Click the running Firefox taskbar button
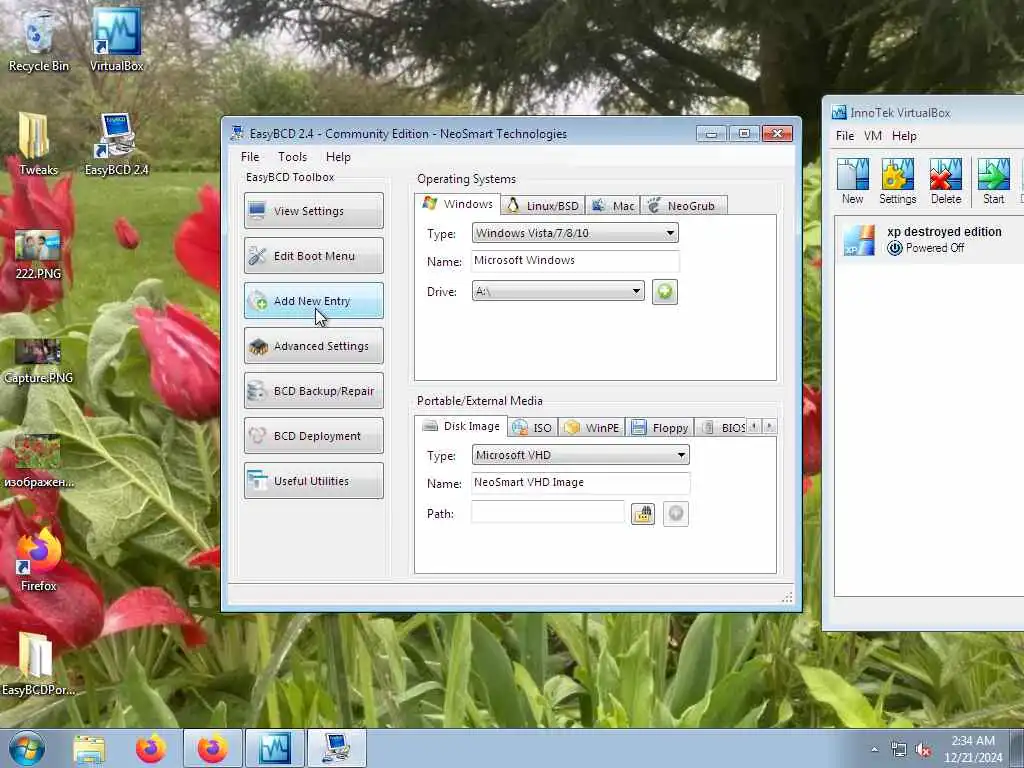The height and width of the screenshot is (768, 1024). tap(213, 748)
